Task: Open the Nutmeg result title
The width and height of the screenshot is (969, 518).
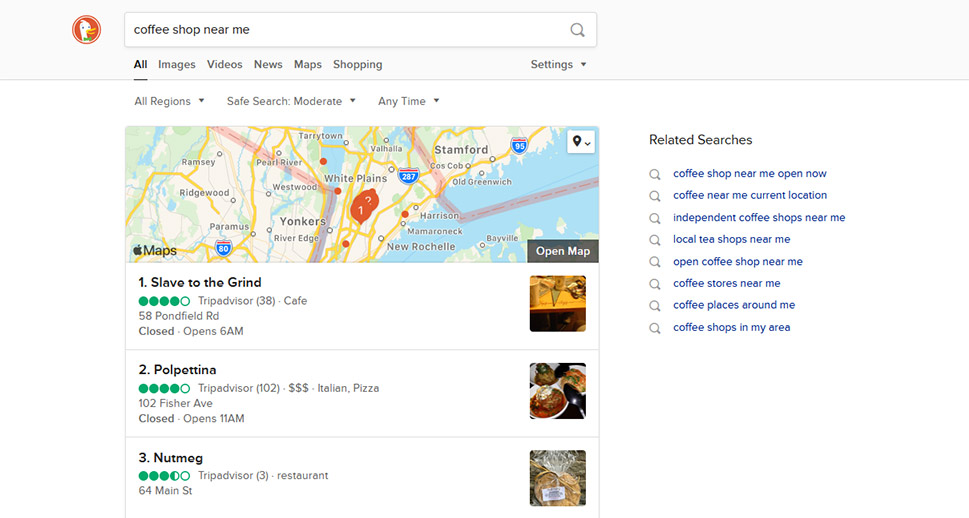Action: coord(171,458)
